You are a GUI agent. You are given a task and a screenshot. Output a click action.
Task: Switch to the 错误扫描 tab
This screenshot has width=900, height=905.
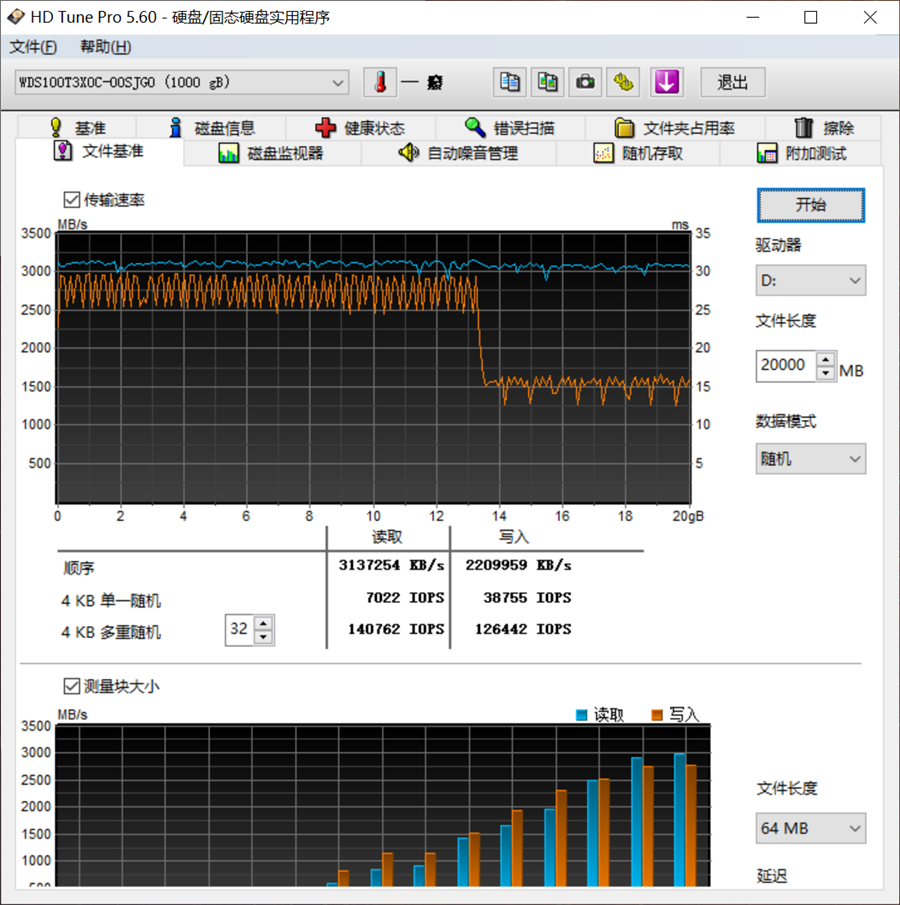510,128
